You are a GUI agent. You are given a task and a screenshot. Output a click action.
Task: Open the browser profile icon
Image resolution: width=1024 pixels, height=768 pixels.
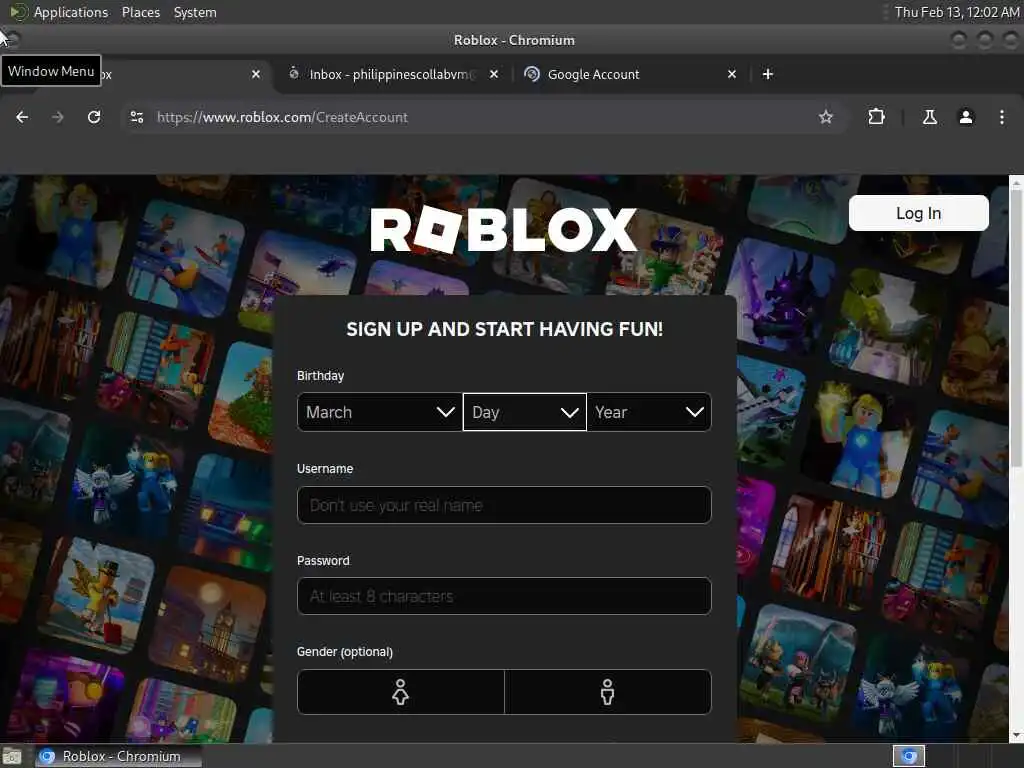coord(966,117)
